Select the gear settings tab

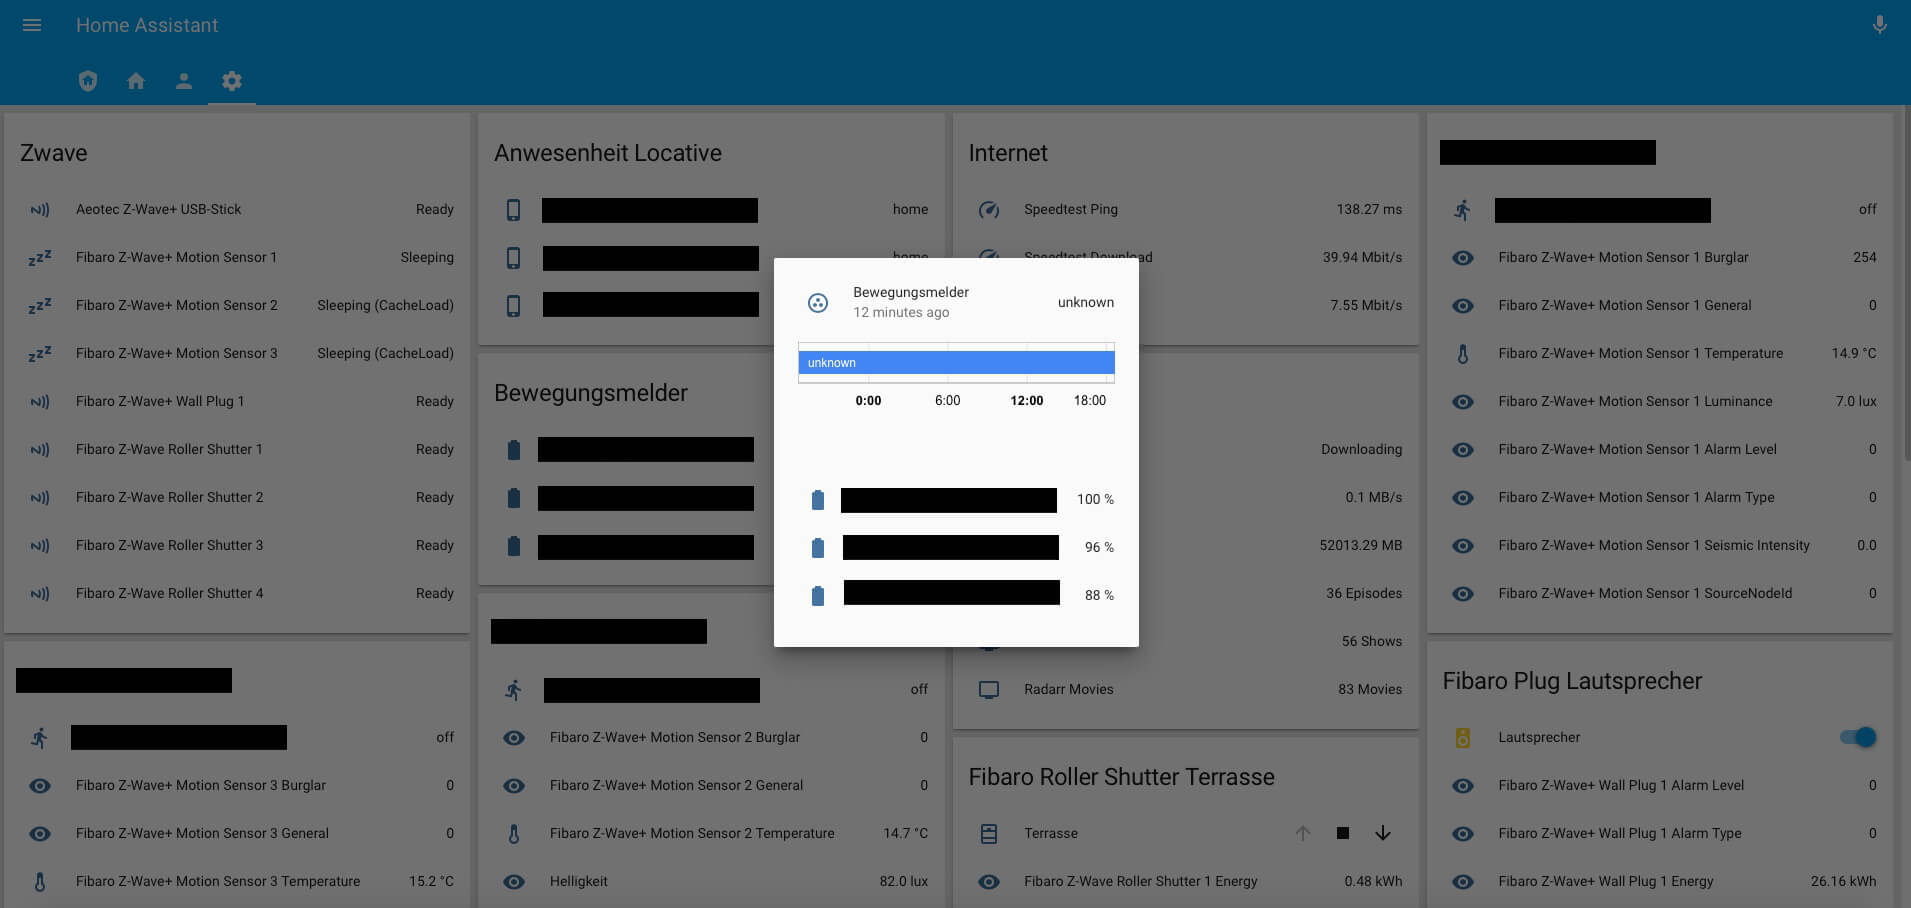click(232, 81)
